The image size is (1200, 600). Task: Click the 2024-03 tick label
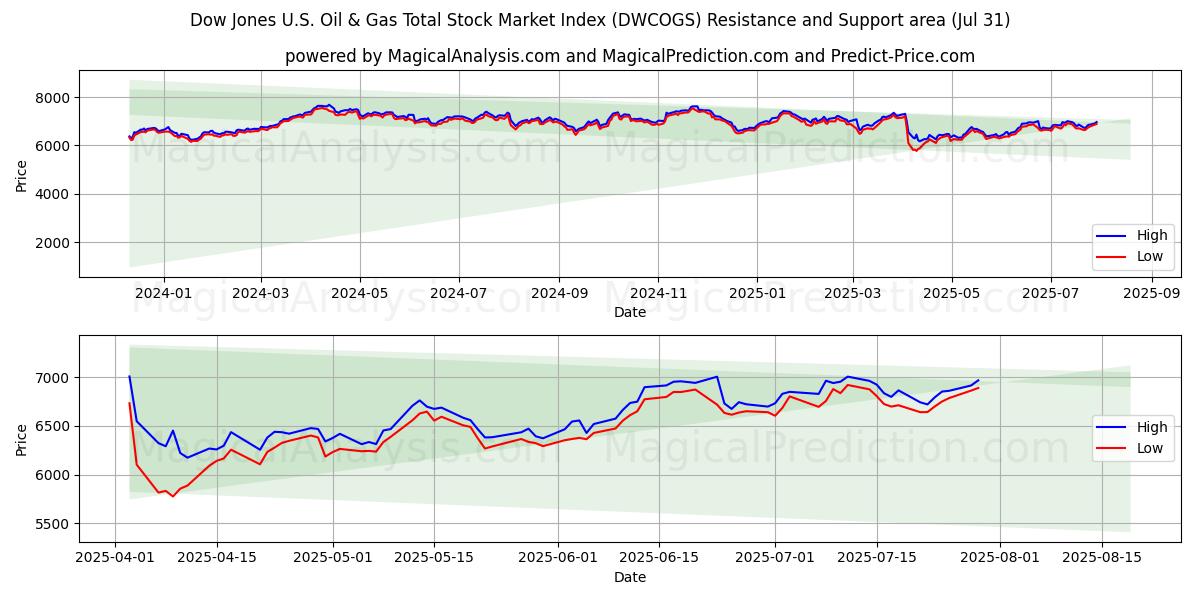click(x=261, y=293)
